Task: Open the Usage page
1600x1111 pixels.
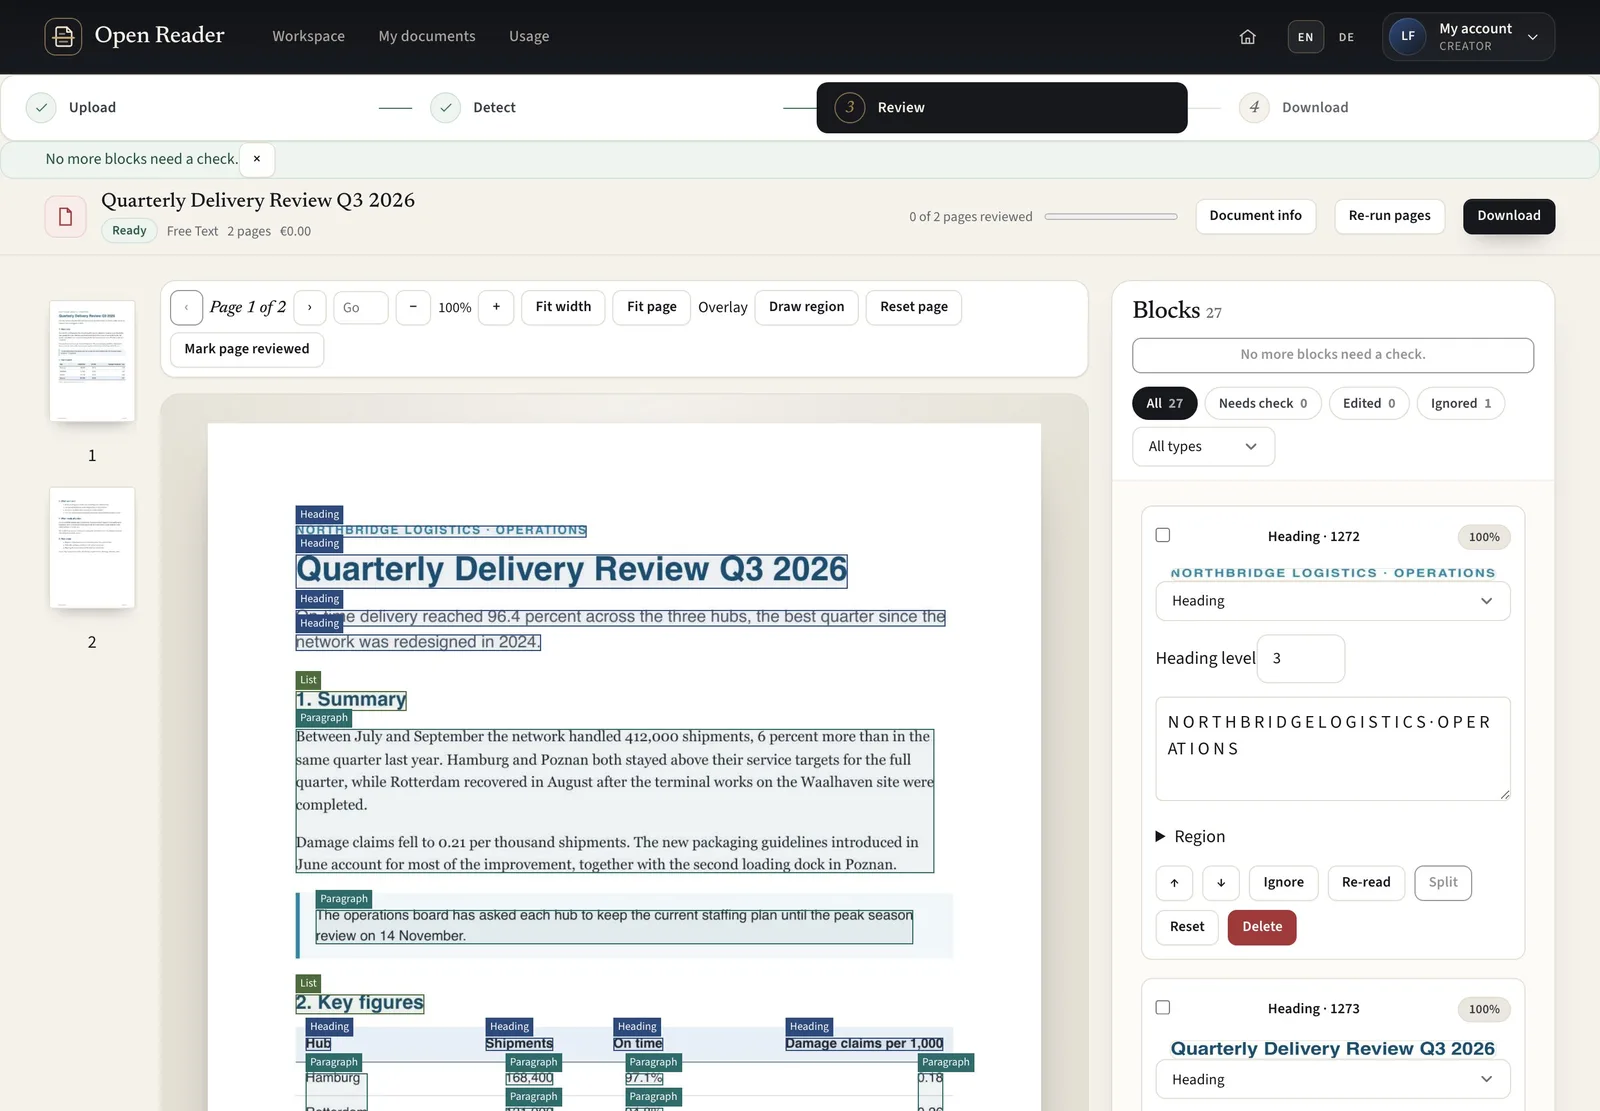Action: click(529, 37)
